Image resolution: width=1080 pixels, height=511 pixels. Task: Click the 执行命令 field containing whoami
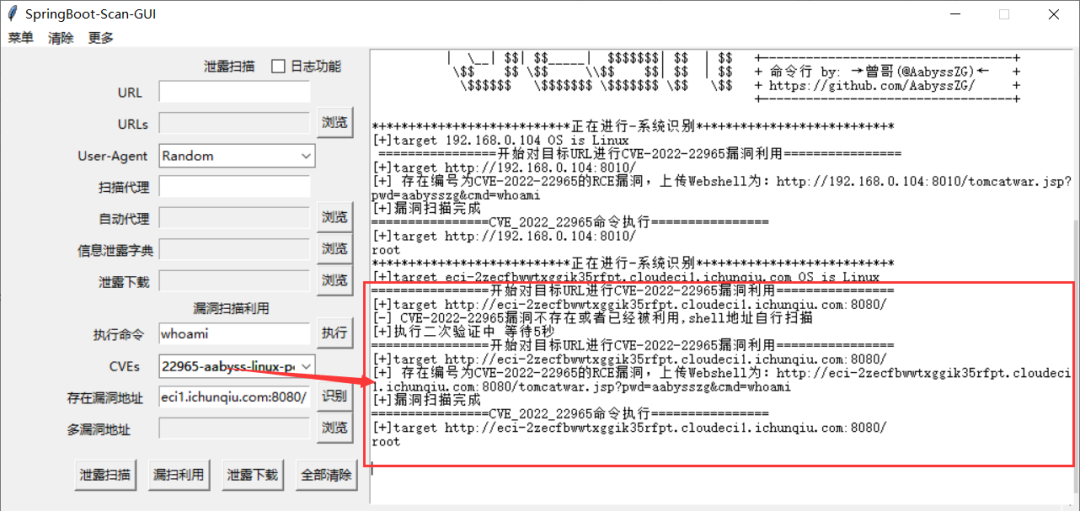[x=234, y=334]
